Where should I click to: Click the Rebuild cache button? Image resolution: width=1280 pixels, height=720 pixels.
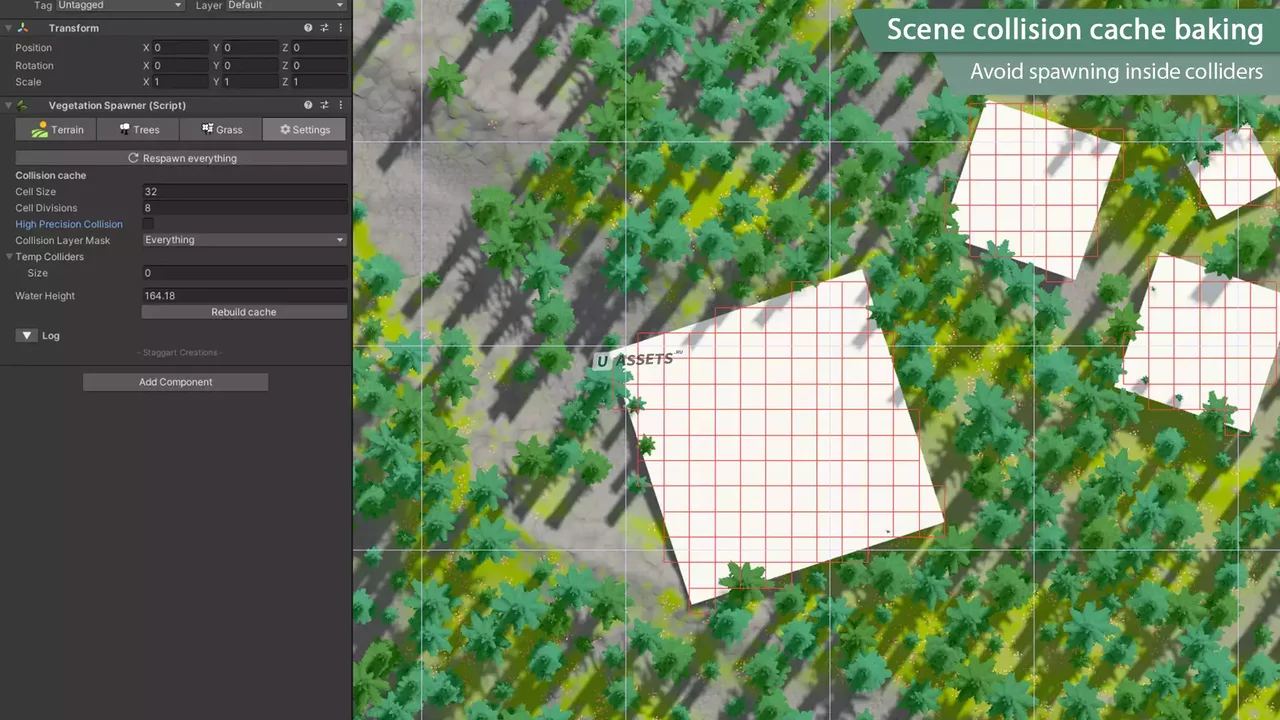(244, 312)
